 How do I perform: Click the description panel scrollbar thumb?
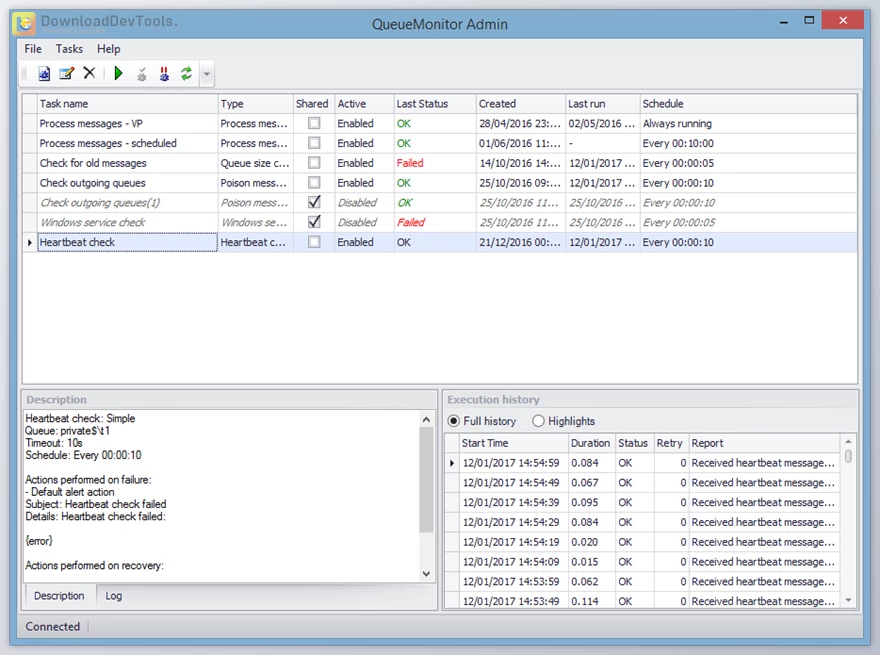click(427, 479)
